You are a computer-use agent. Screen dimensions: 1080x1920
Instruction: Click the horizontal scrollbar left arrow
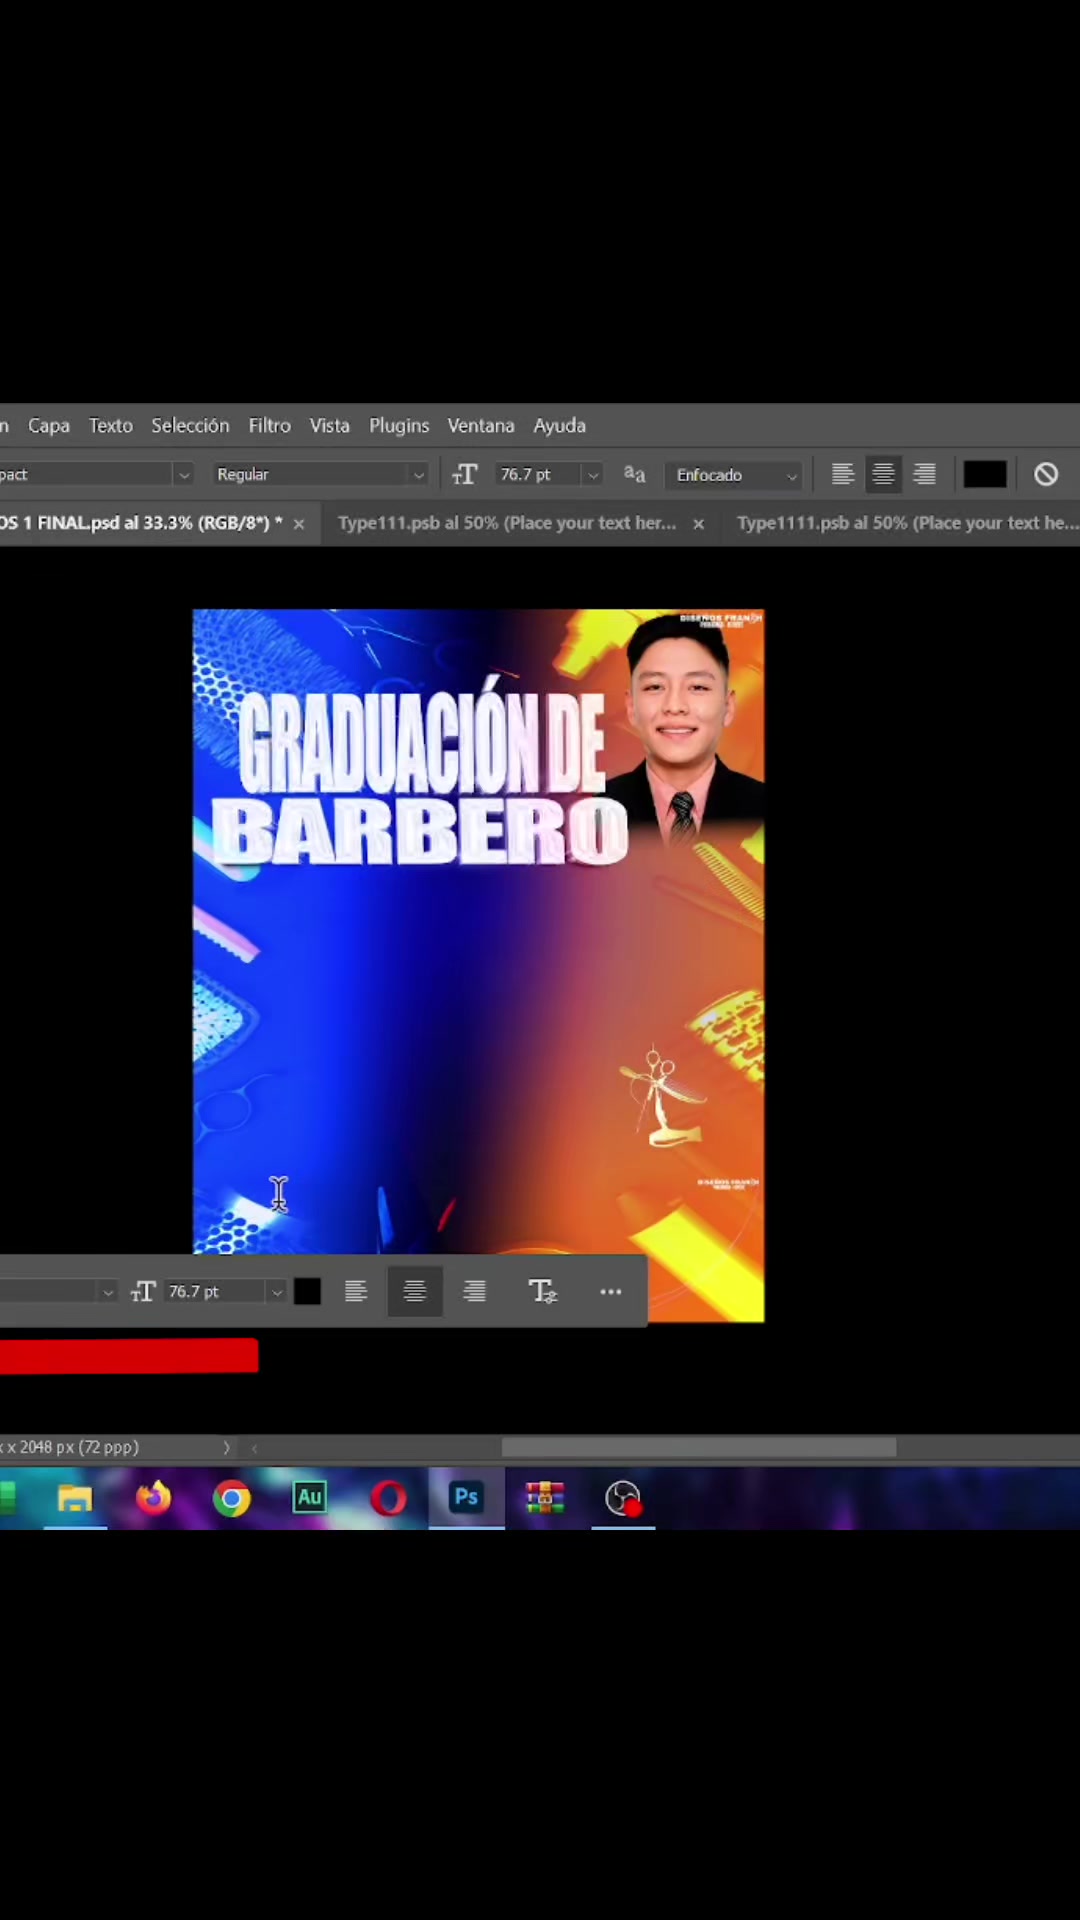click(254, 1447)
